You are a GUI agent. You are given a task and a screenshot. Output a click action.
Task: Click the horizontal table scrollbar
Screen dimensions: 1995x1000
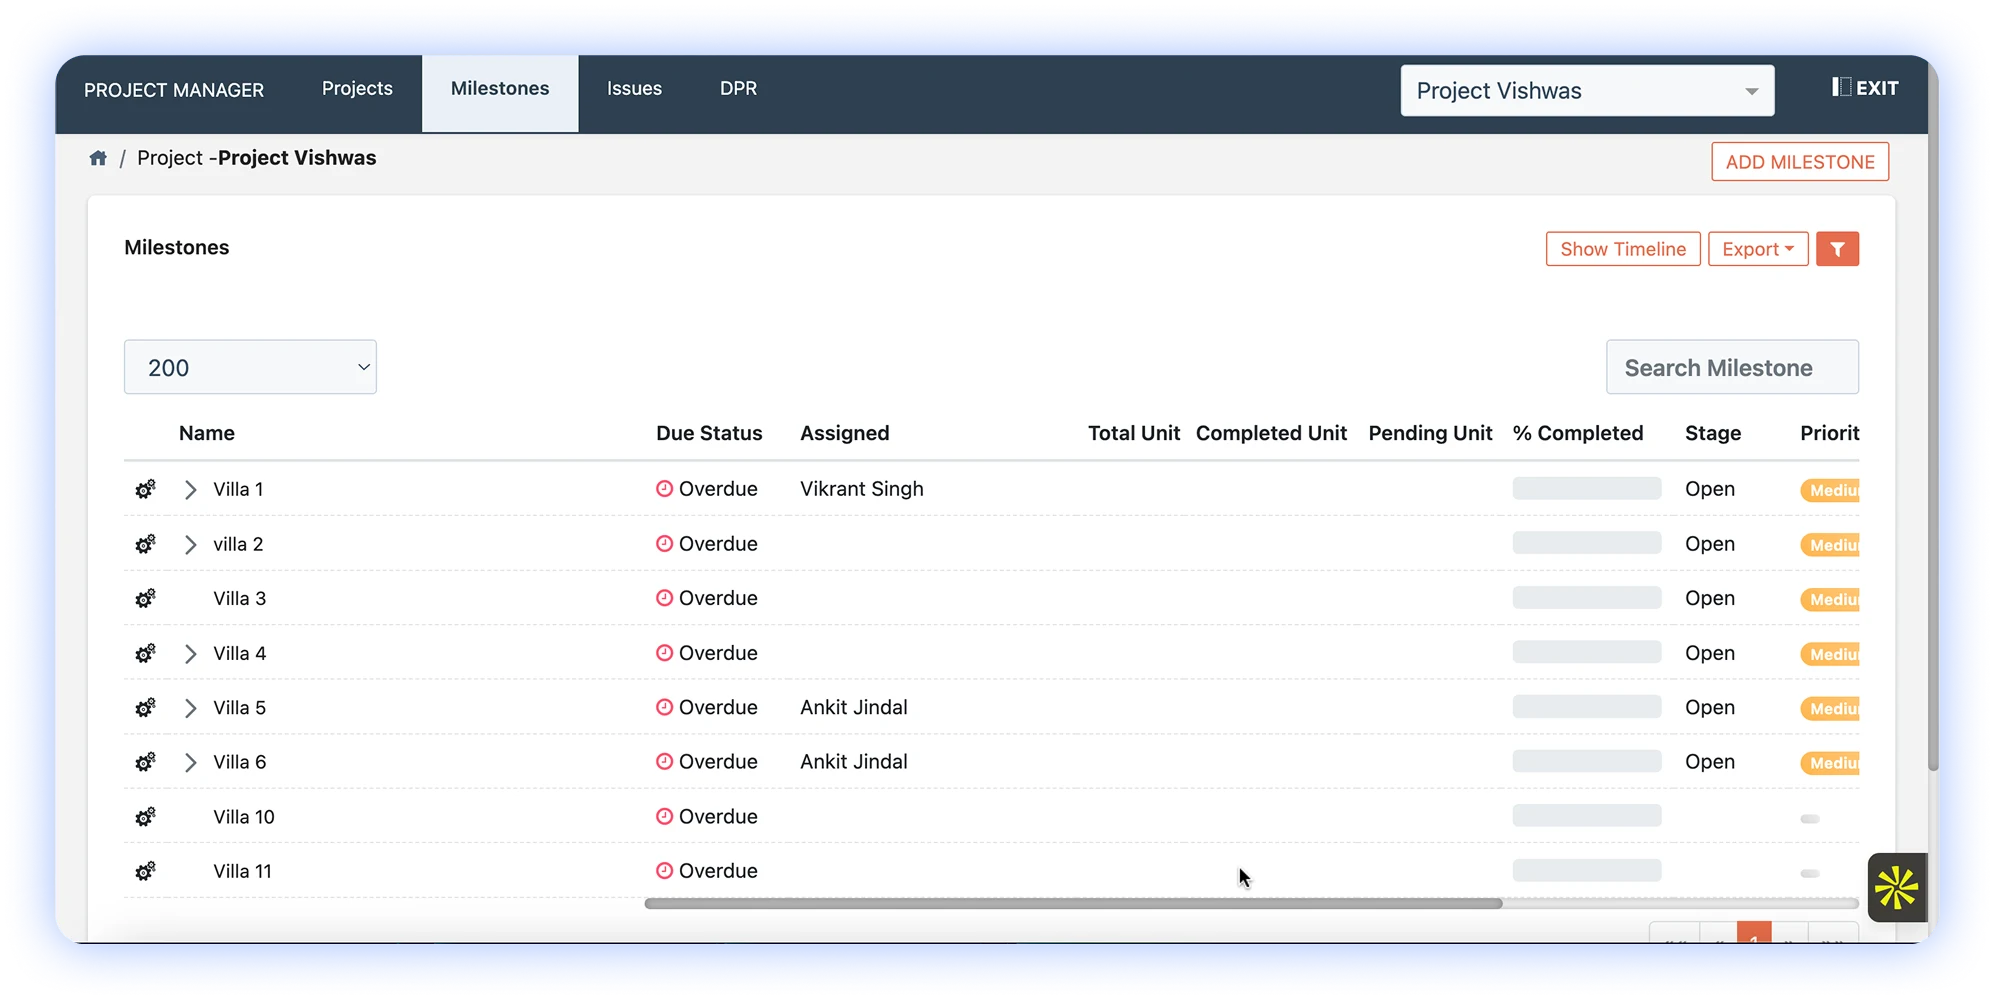click(x=1073, y=903)
